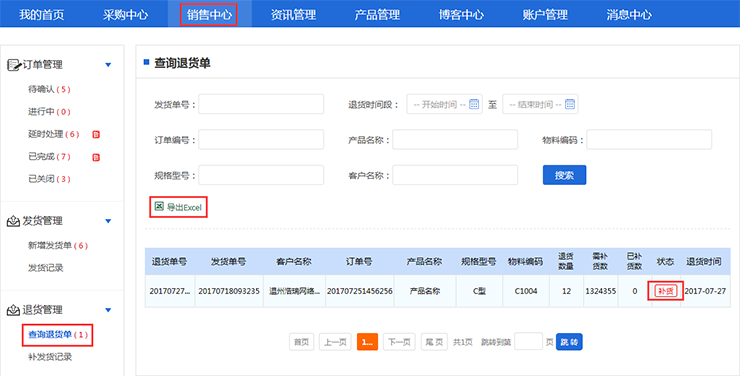Click the 退货单号 column header
740x376 pixels.
click(x=169, y=261)
